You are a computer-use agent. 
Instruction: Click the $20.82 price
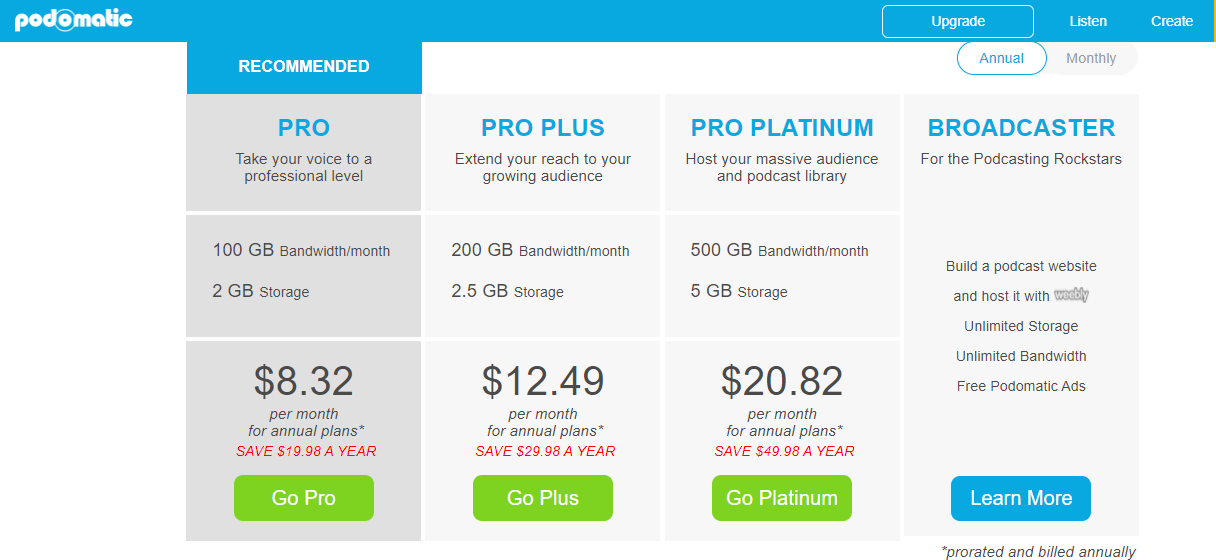click(x=782, y=381)
